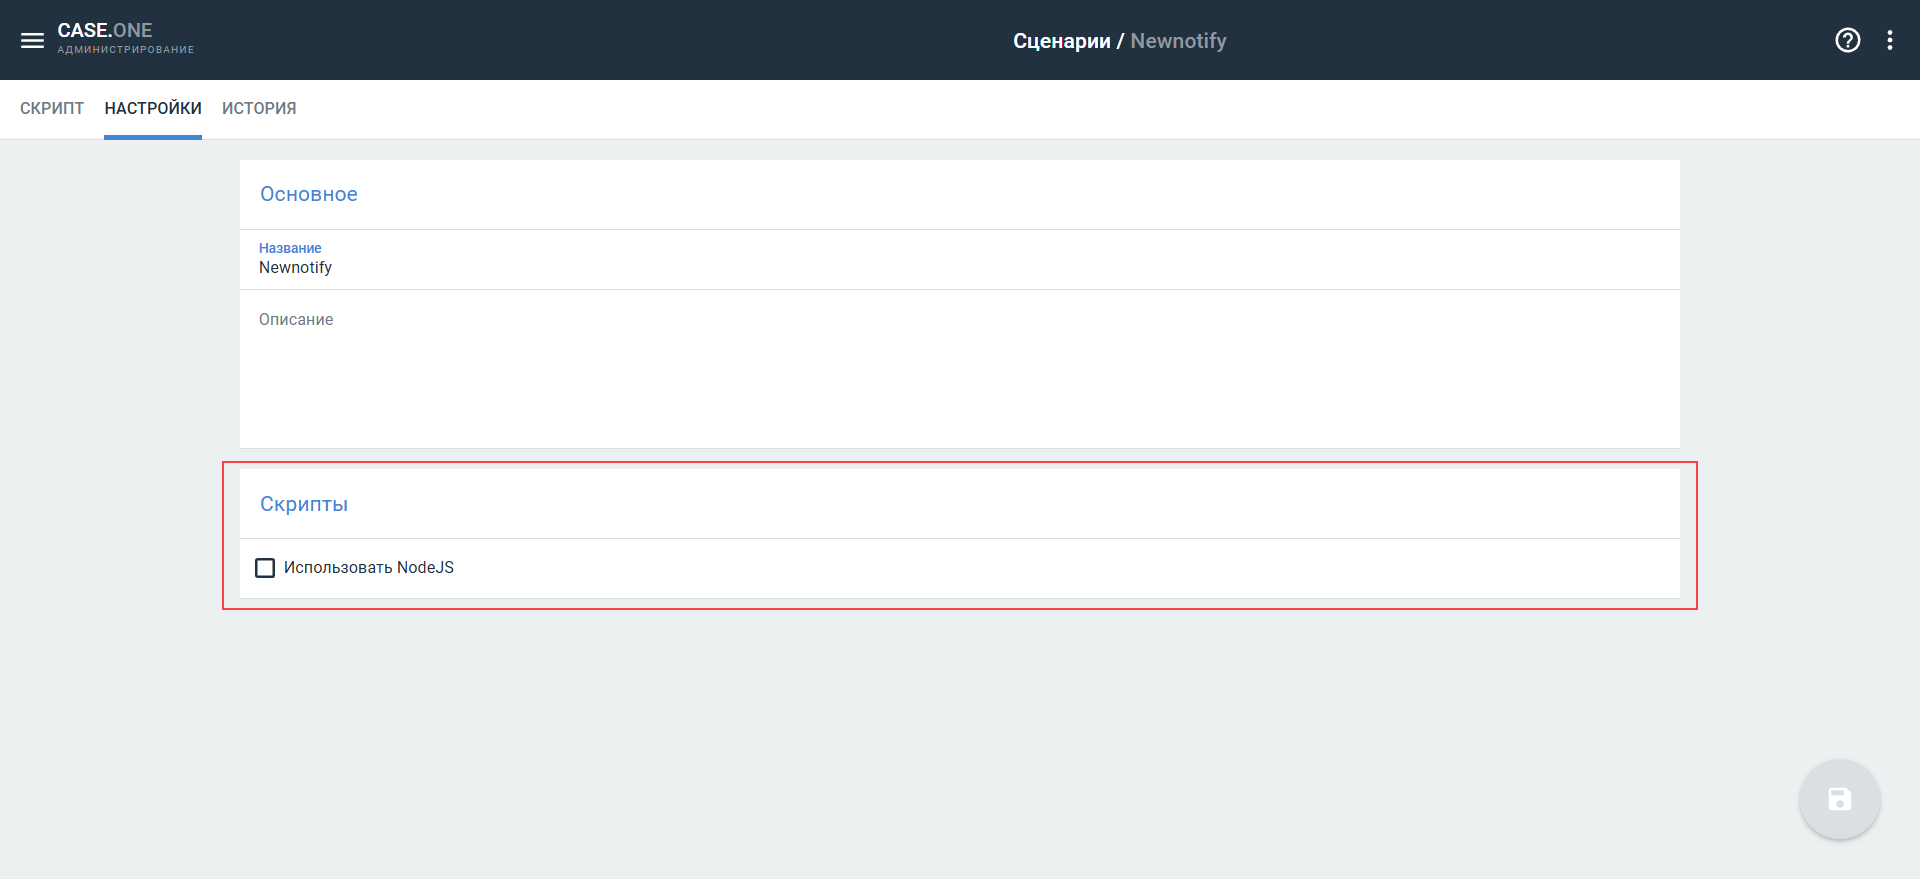Enable the Использовать NodeJS checkbox
Screen dimensions: 1920x879
[265, 568]
